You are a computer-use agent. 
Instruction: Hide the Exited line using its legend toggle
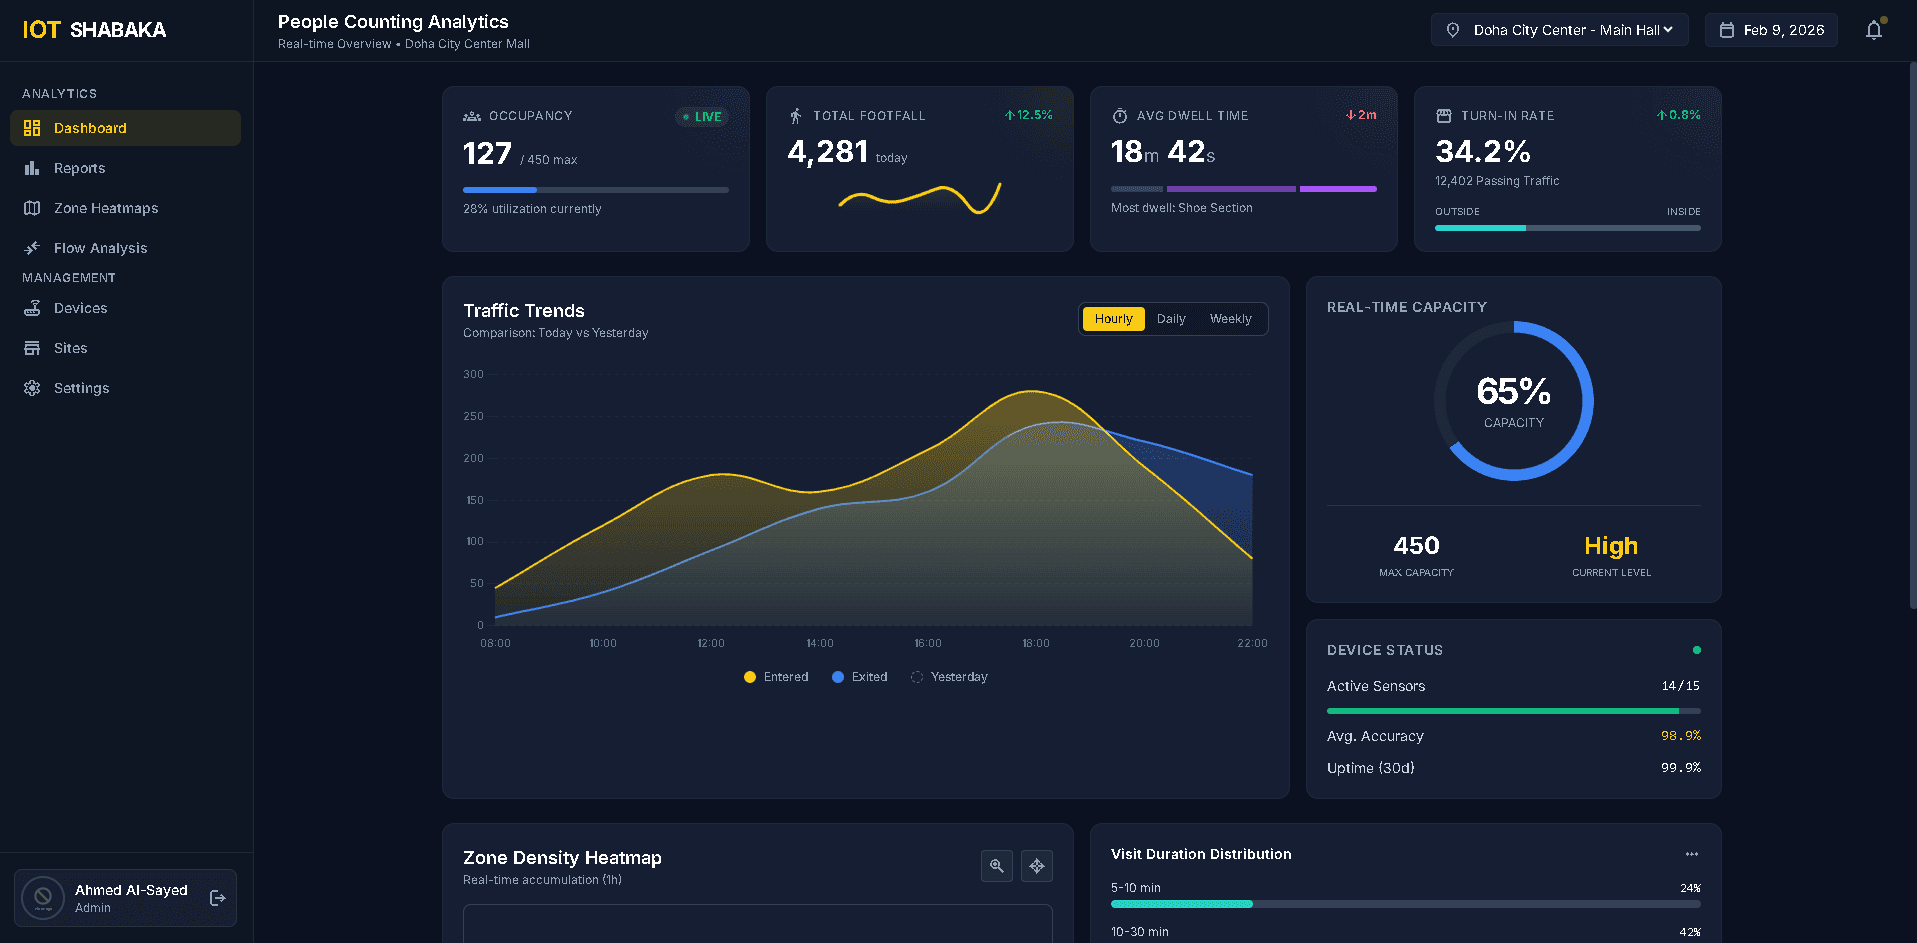[x=859, y=677]
